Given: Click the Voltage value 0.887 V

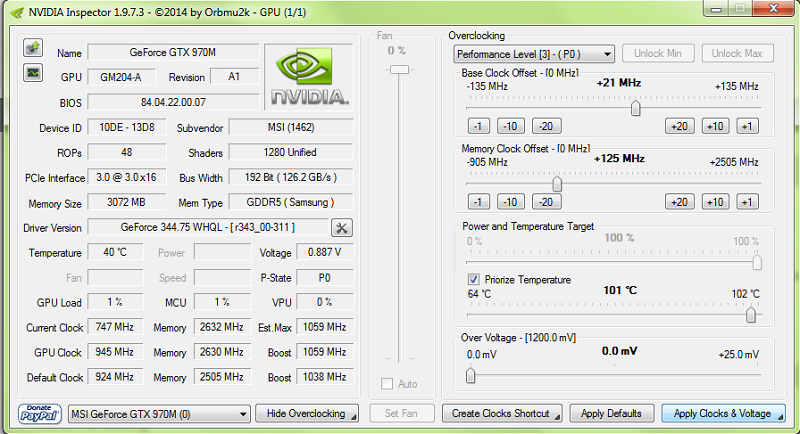Looking at the screenshot, I should pyautogui.click(x=324, y=252).
